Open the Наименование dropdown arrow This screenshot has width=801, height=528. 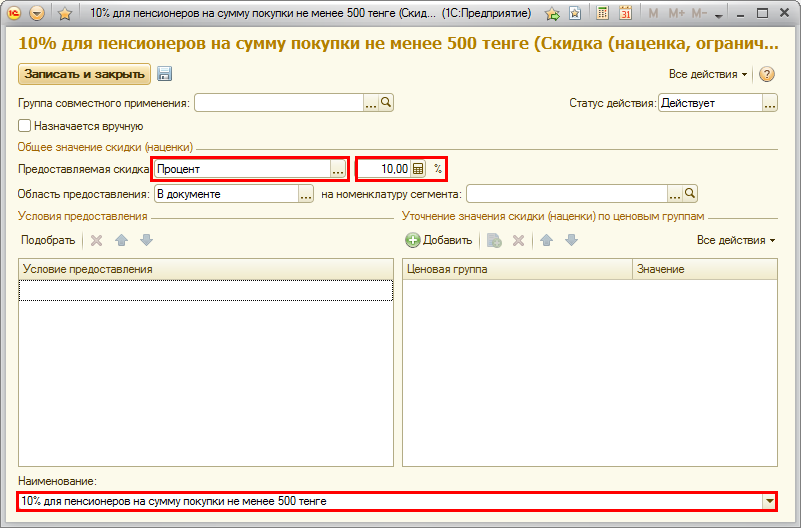(x=769, y=501)
